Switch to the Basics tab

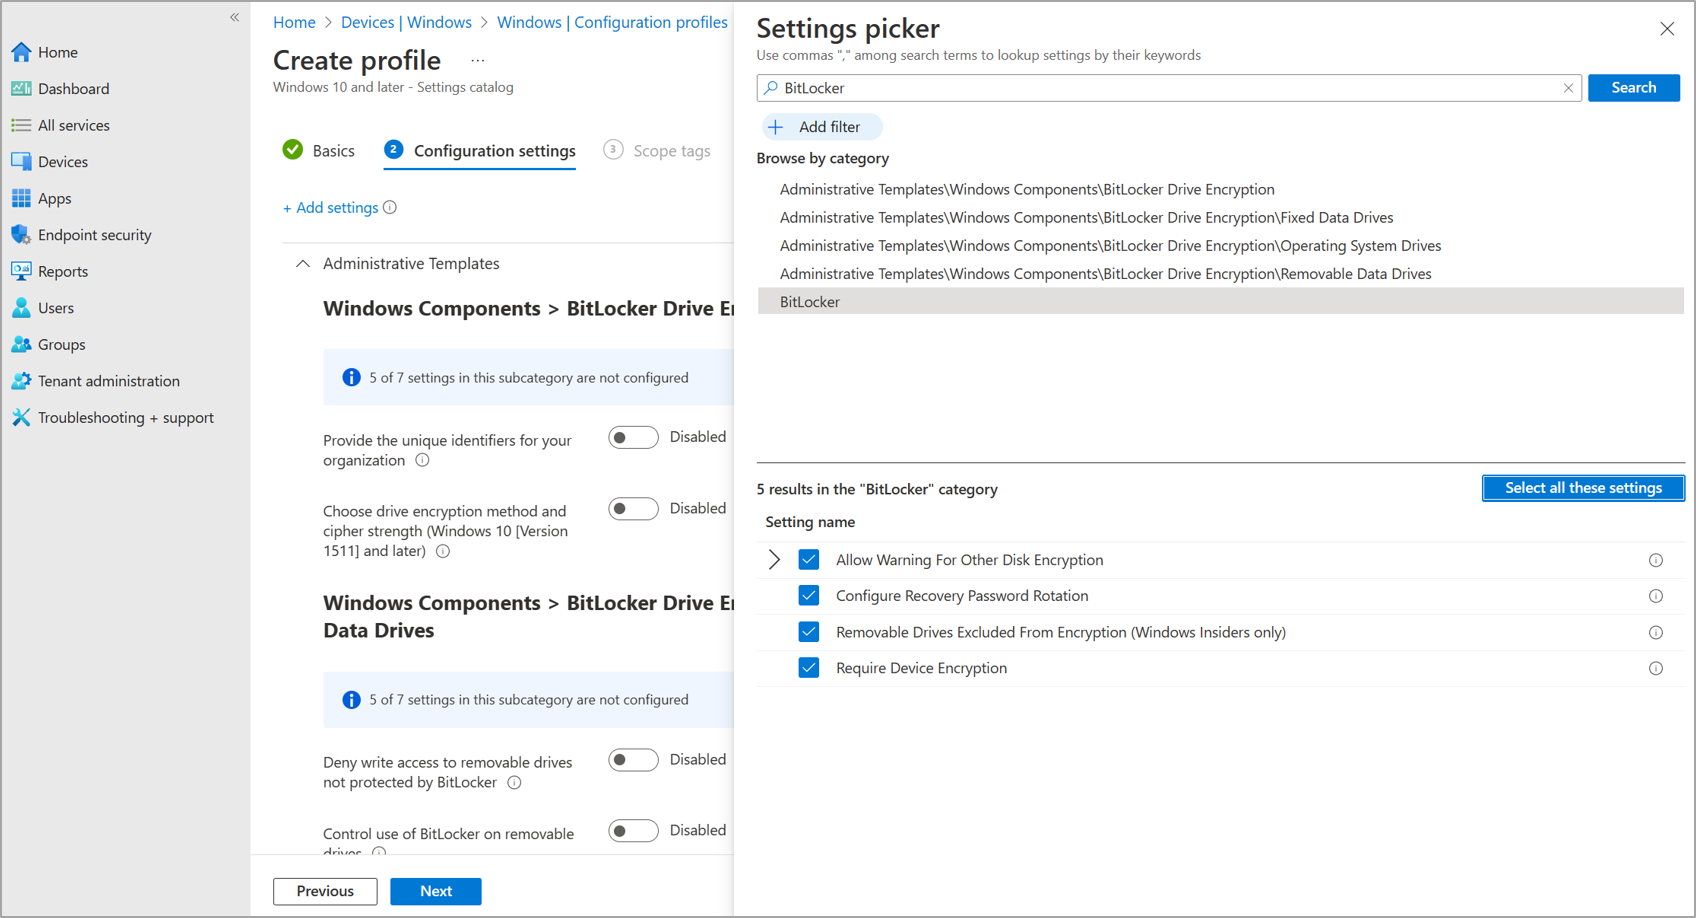(333, 150)
